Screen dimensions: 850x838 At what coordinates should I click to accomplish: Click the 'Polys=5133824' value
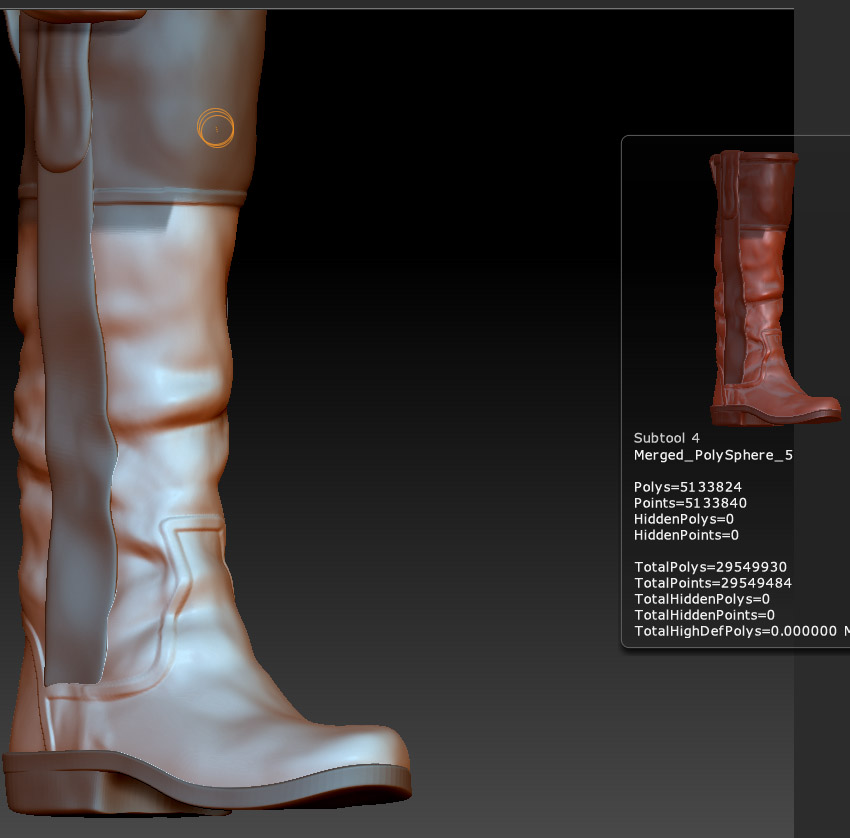pyautogui.click(x=687, y=487)
